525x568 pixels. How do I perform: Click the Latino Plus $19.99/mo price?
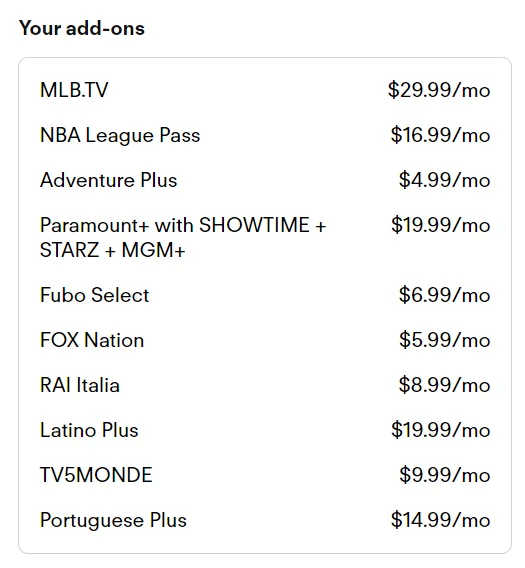pos(441,430)
